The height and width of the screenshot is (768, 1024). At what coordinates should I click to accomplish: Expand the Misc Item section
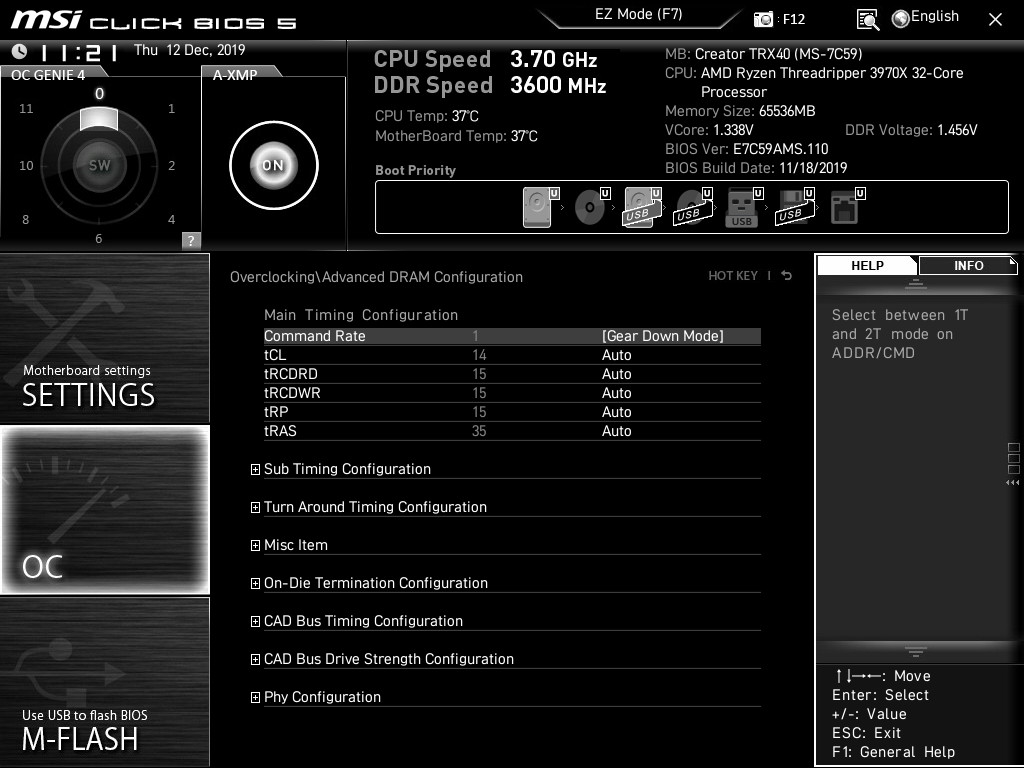pyautogui.click(x=255, y=545)
